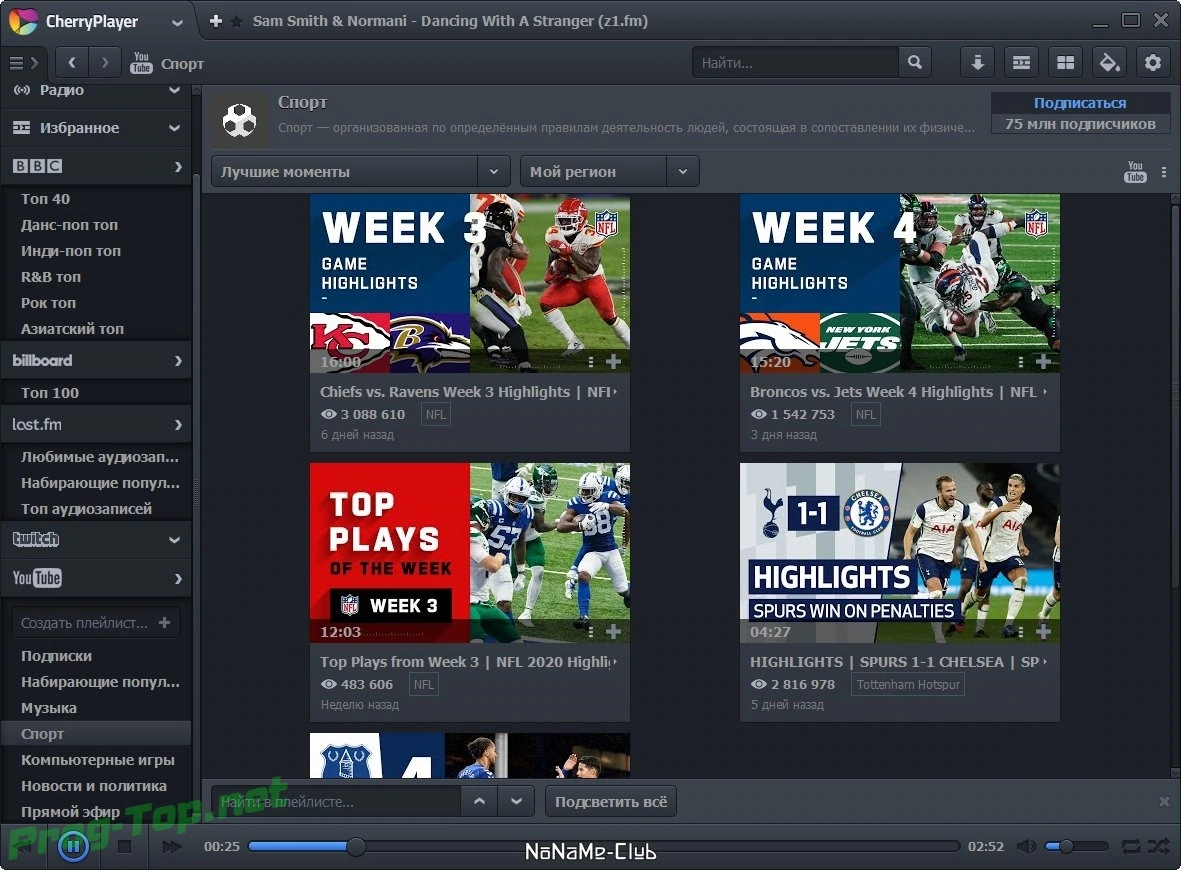Select Инди-поп топ in the sidebar
The image size is (1181, 870).
[71, 251]
